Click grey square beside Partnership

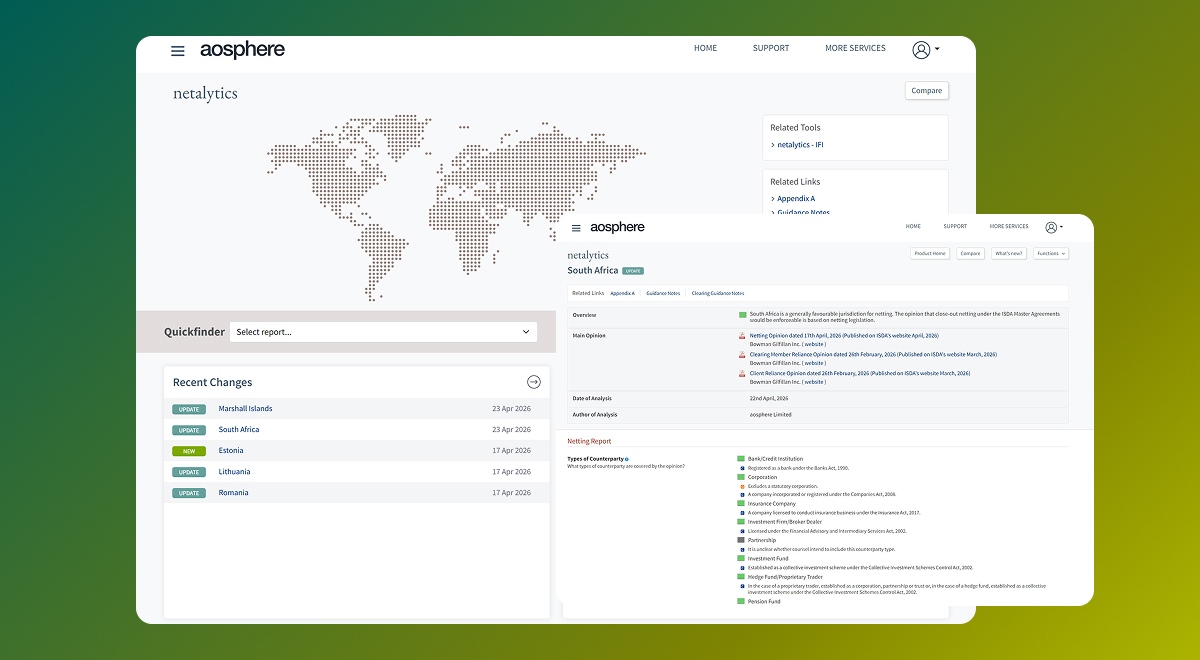tap(741, 540)
